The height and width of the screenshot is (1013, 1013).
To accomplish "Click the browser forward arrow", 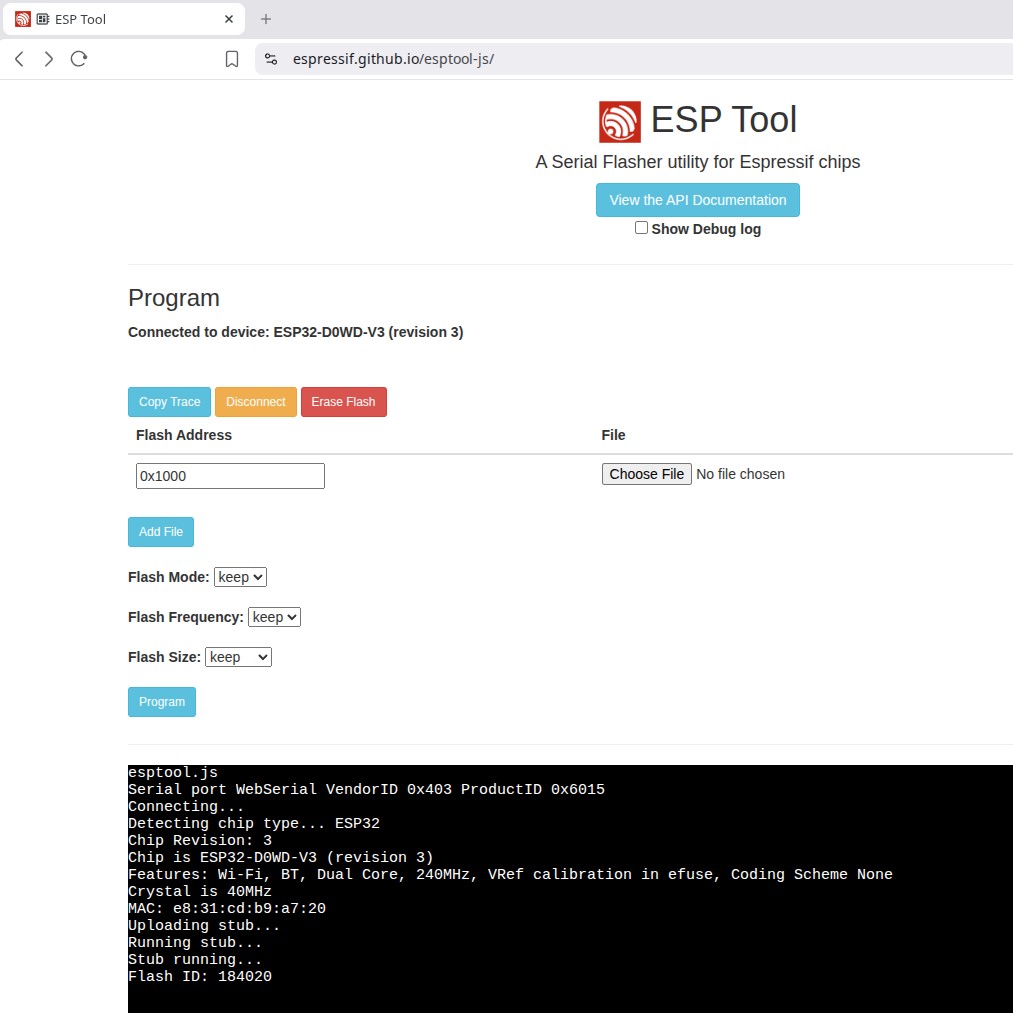I will [48, 59].
